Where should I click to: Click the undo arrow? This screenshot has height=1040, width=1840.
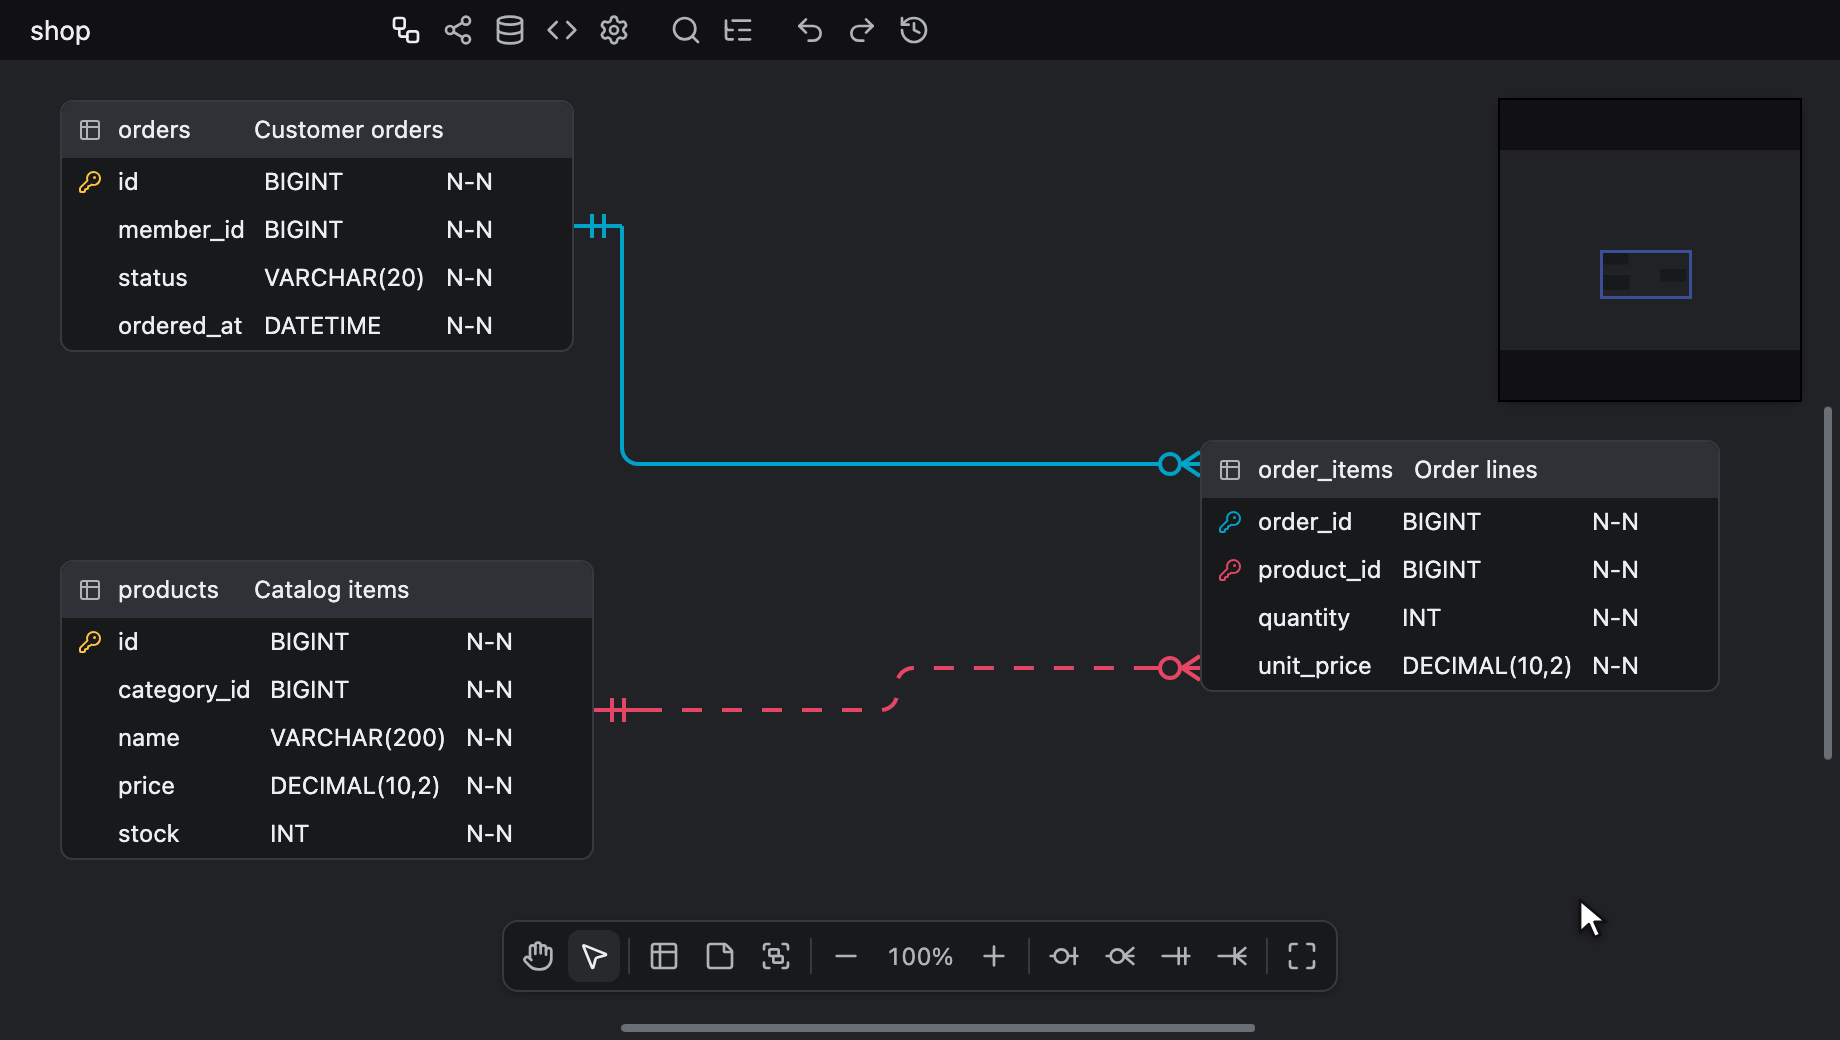coord(810,30)
